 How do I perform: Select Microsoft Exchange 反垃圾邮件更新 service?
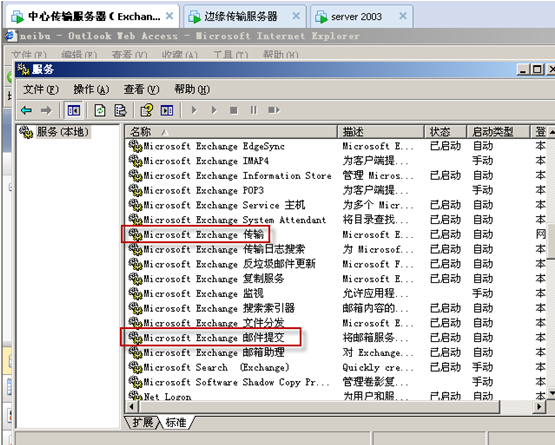(x=229, y=264)
